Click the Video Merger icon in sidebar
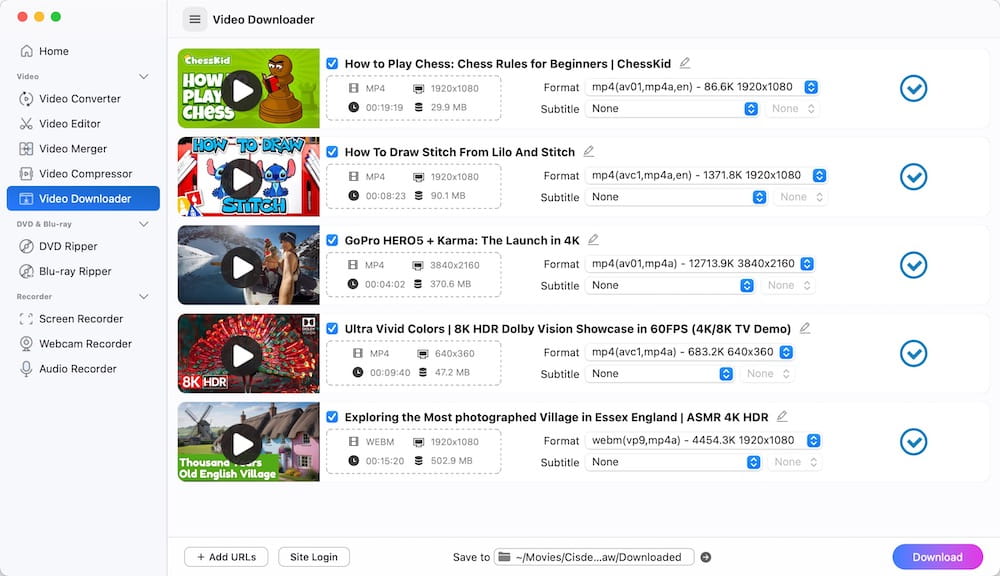Image resolution: width=1000 pixels, height=576 pixels. coord(26,149)
